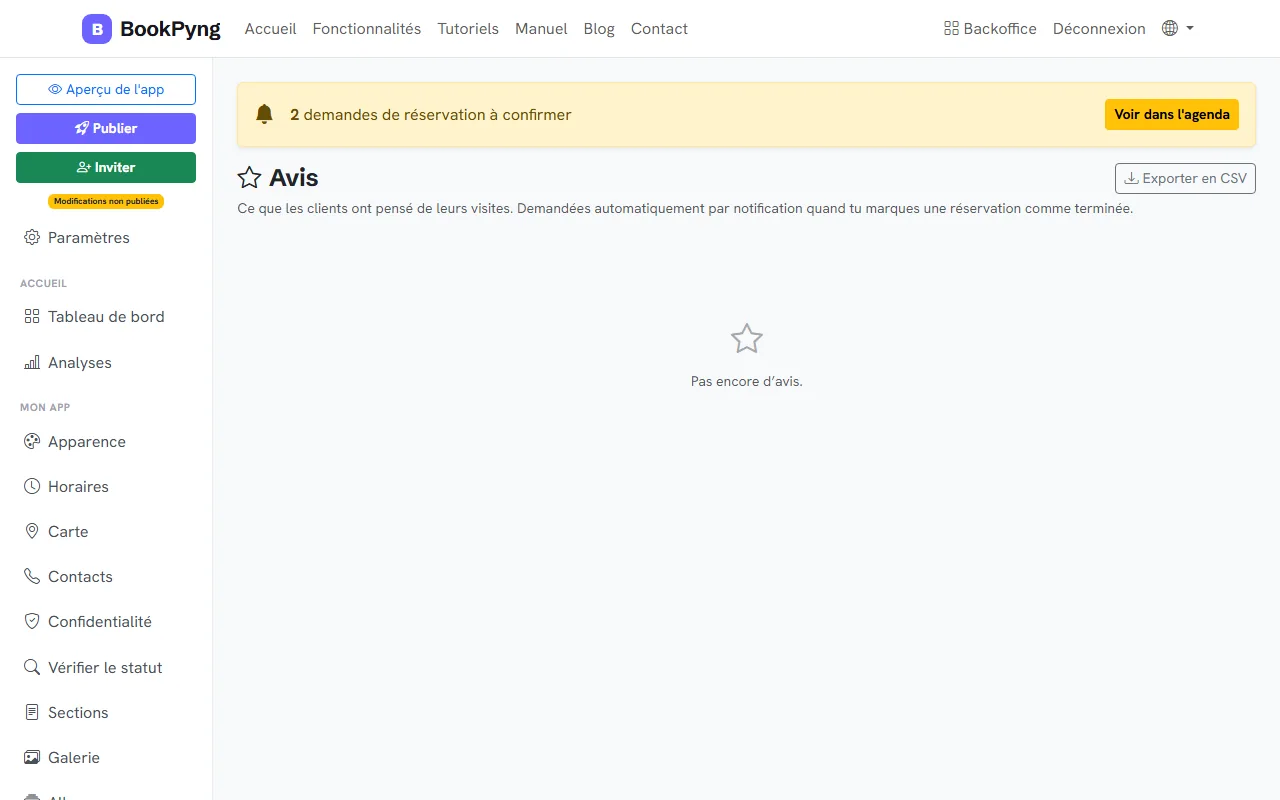1280x800 pixels.
Task: Click the 'Pas encore d'avis.' text
Action: (747, 381)
